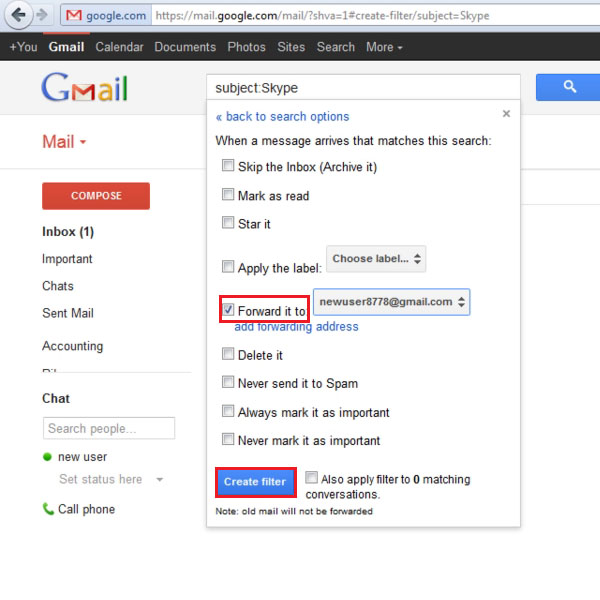The image size is (600, 600).
Task: Open the More menu in top bar
Action: (384, 47)
